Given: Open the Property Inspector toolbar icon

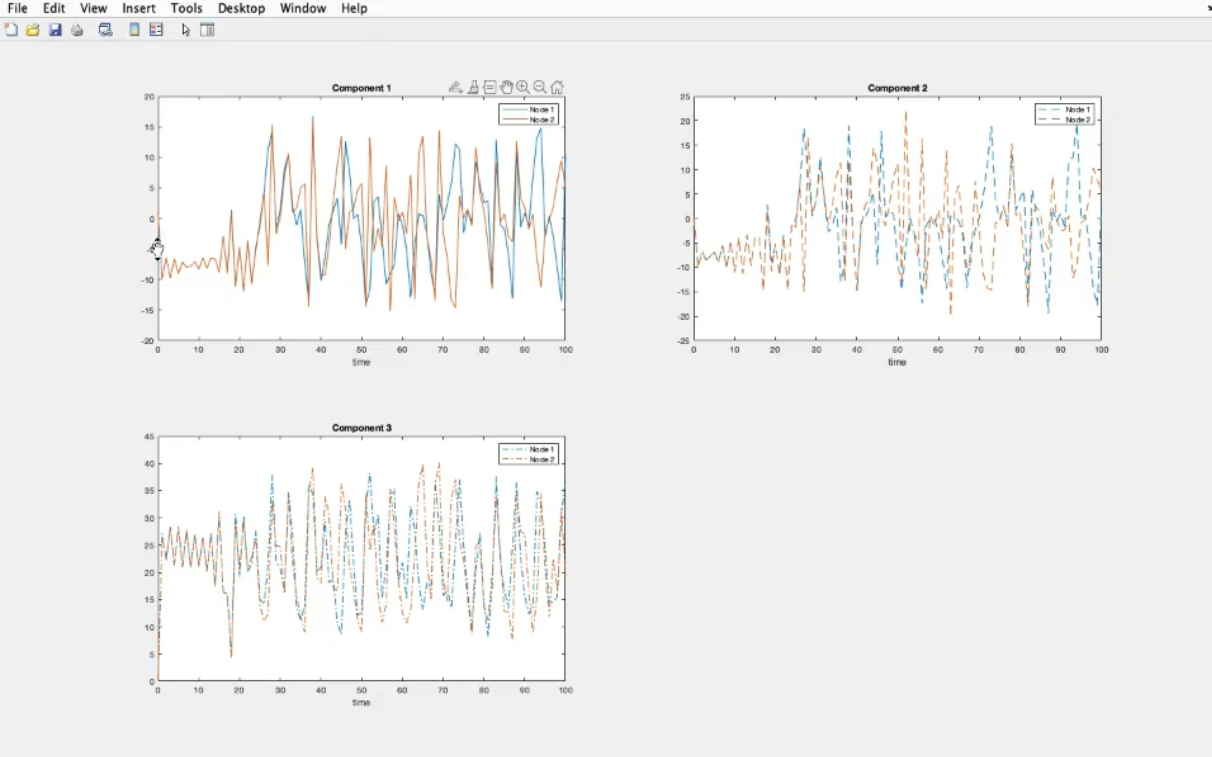Looking at the screenshot, I should [208, 30].
